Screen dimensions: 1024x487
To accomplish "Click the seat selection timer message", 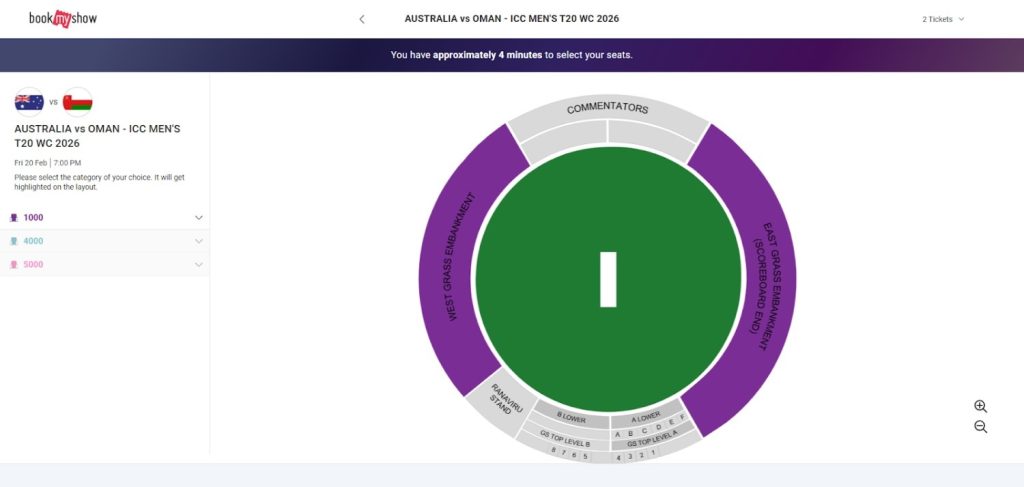I will 511,55.
